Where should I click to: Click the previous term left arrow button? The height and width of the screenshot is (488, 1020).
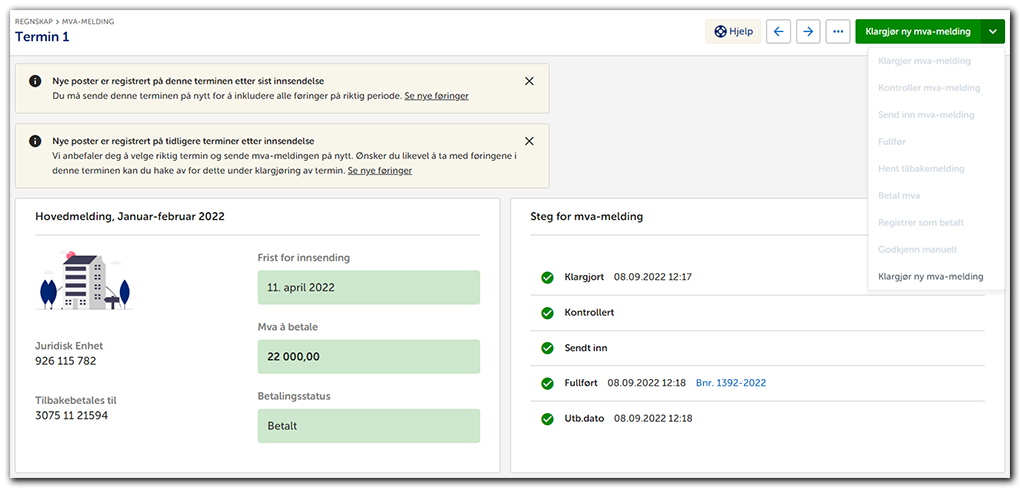point(779,31)
